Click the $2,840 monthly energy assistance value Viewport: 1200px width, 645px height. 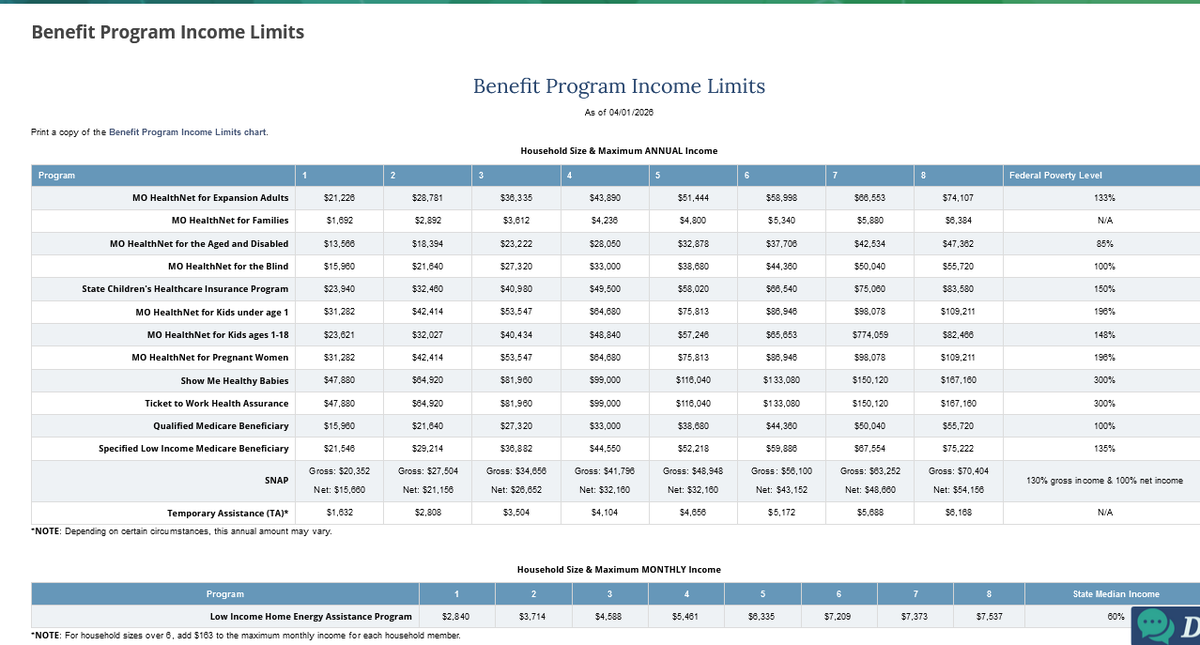click(456, 617)
